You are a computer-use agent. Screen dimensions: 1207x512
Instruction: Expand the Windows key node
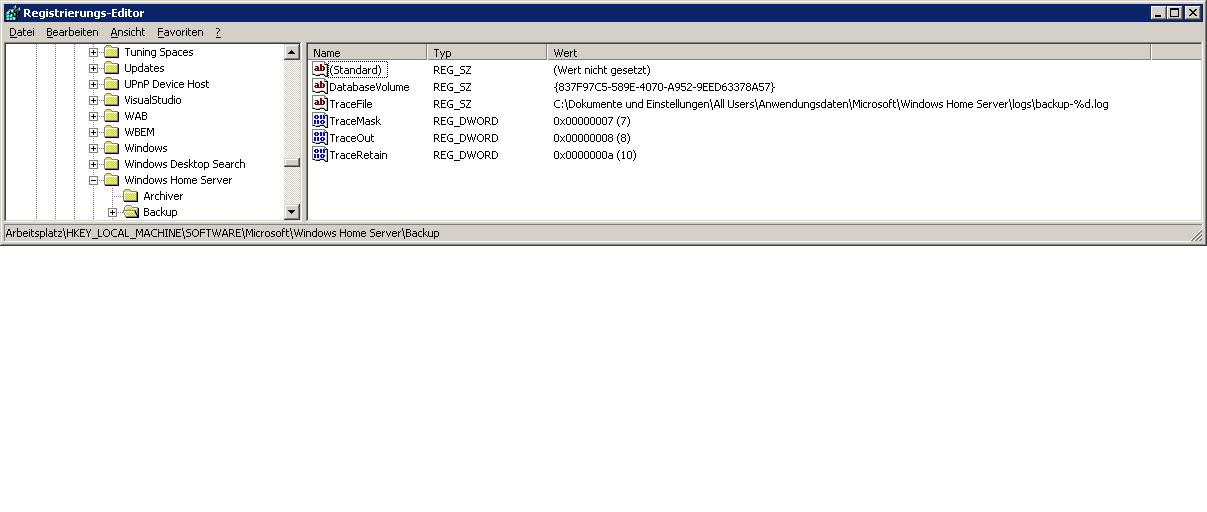pos(94,148)
